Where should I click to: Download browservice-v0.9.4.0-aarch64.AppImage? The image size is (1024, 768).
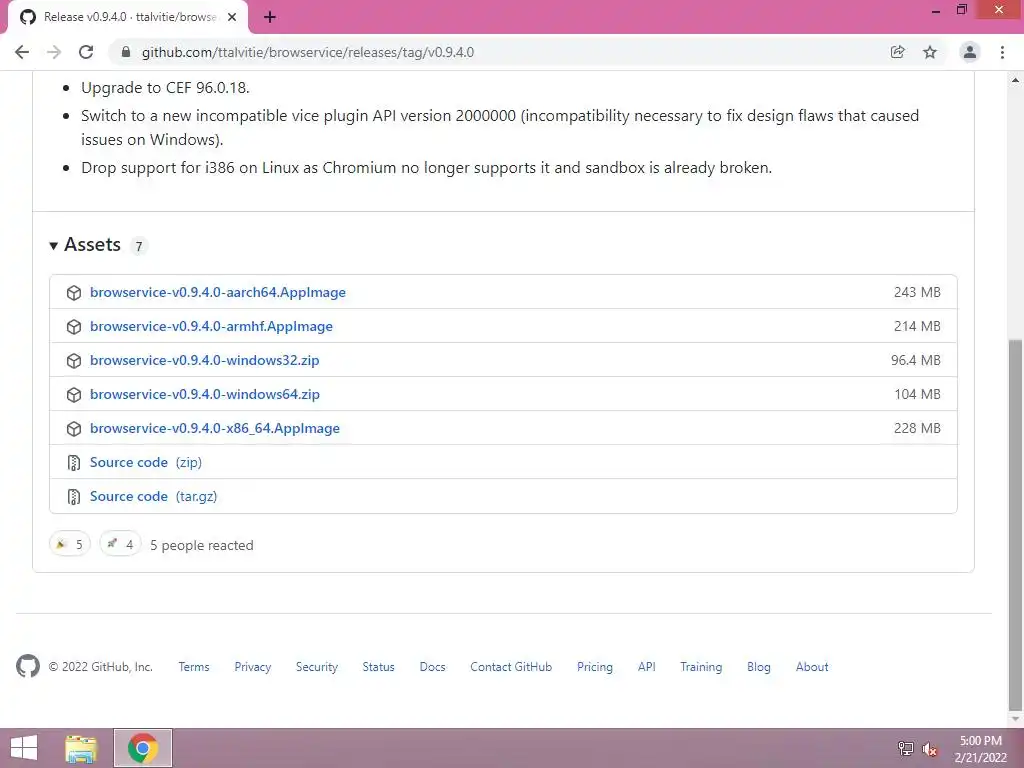pos(217,293)
